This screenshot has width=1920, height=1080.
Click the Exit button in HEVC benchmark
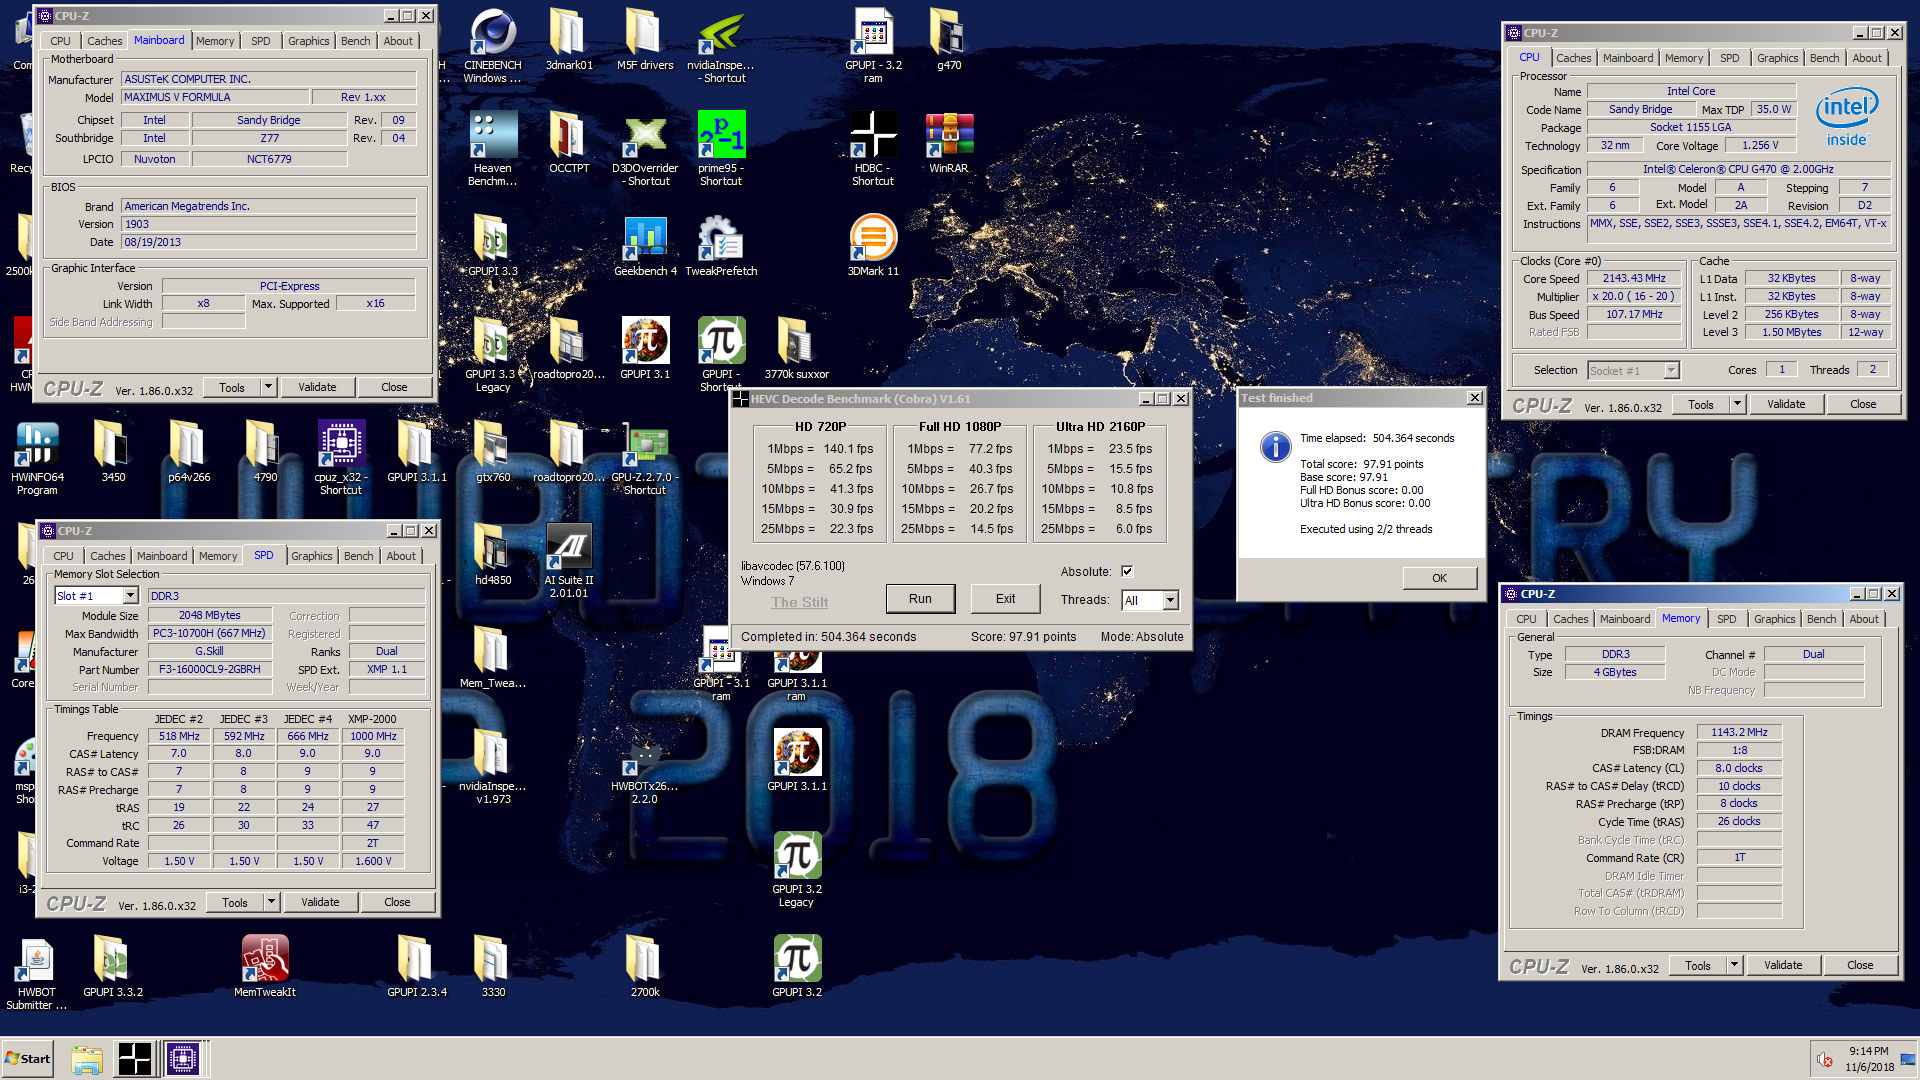[x=1005, y=599]
